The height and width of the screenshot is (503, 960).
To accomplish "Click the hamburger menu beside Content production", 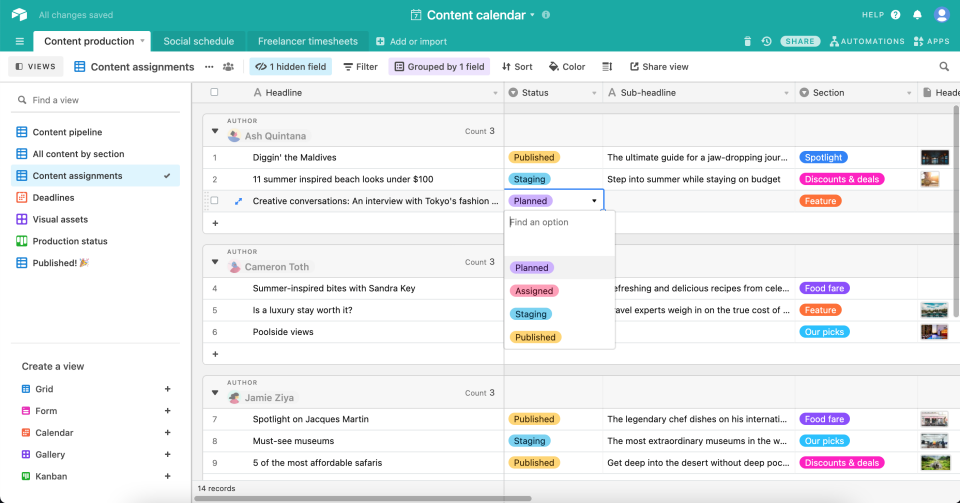I will pos(19,41).
